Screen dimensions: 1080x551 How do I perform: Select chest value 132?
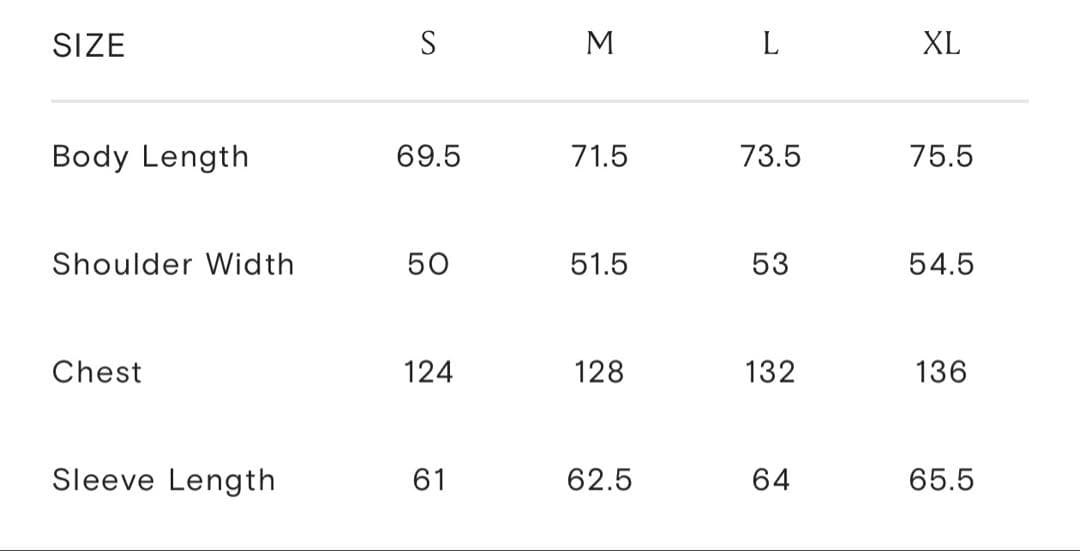pyautogui.click(x=771, y=373)
